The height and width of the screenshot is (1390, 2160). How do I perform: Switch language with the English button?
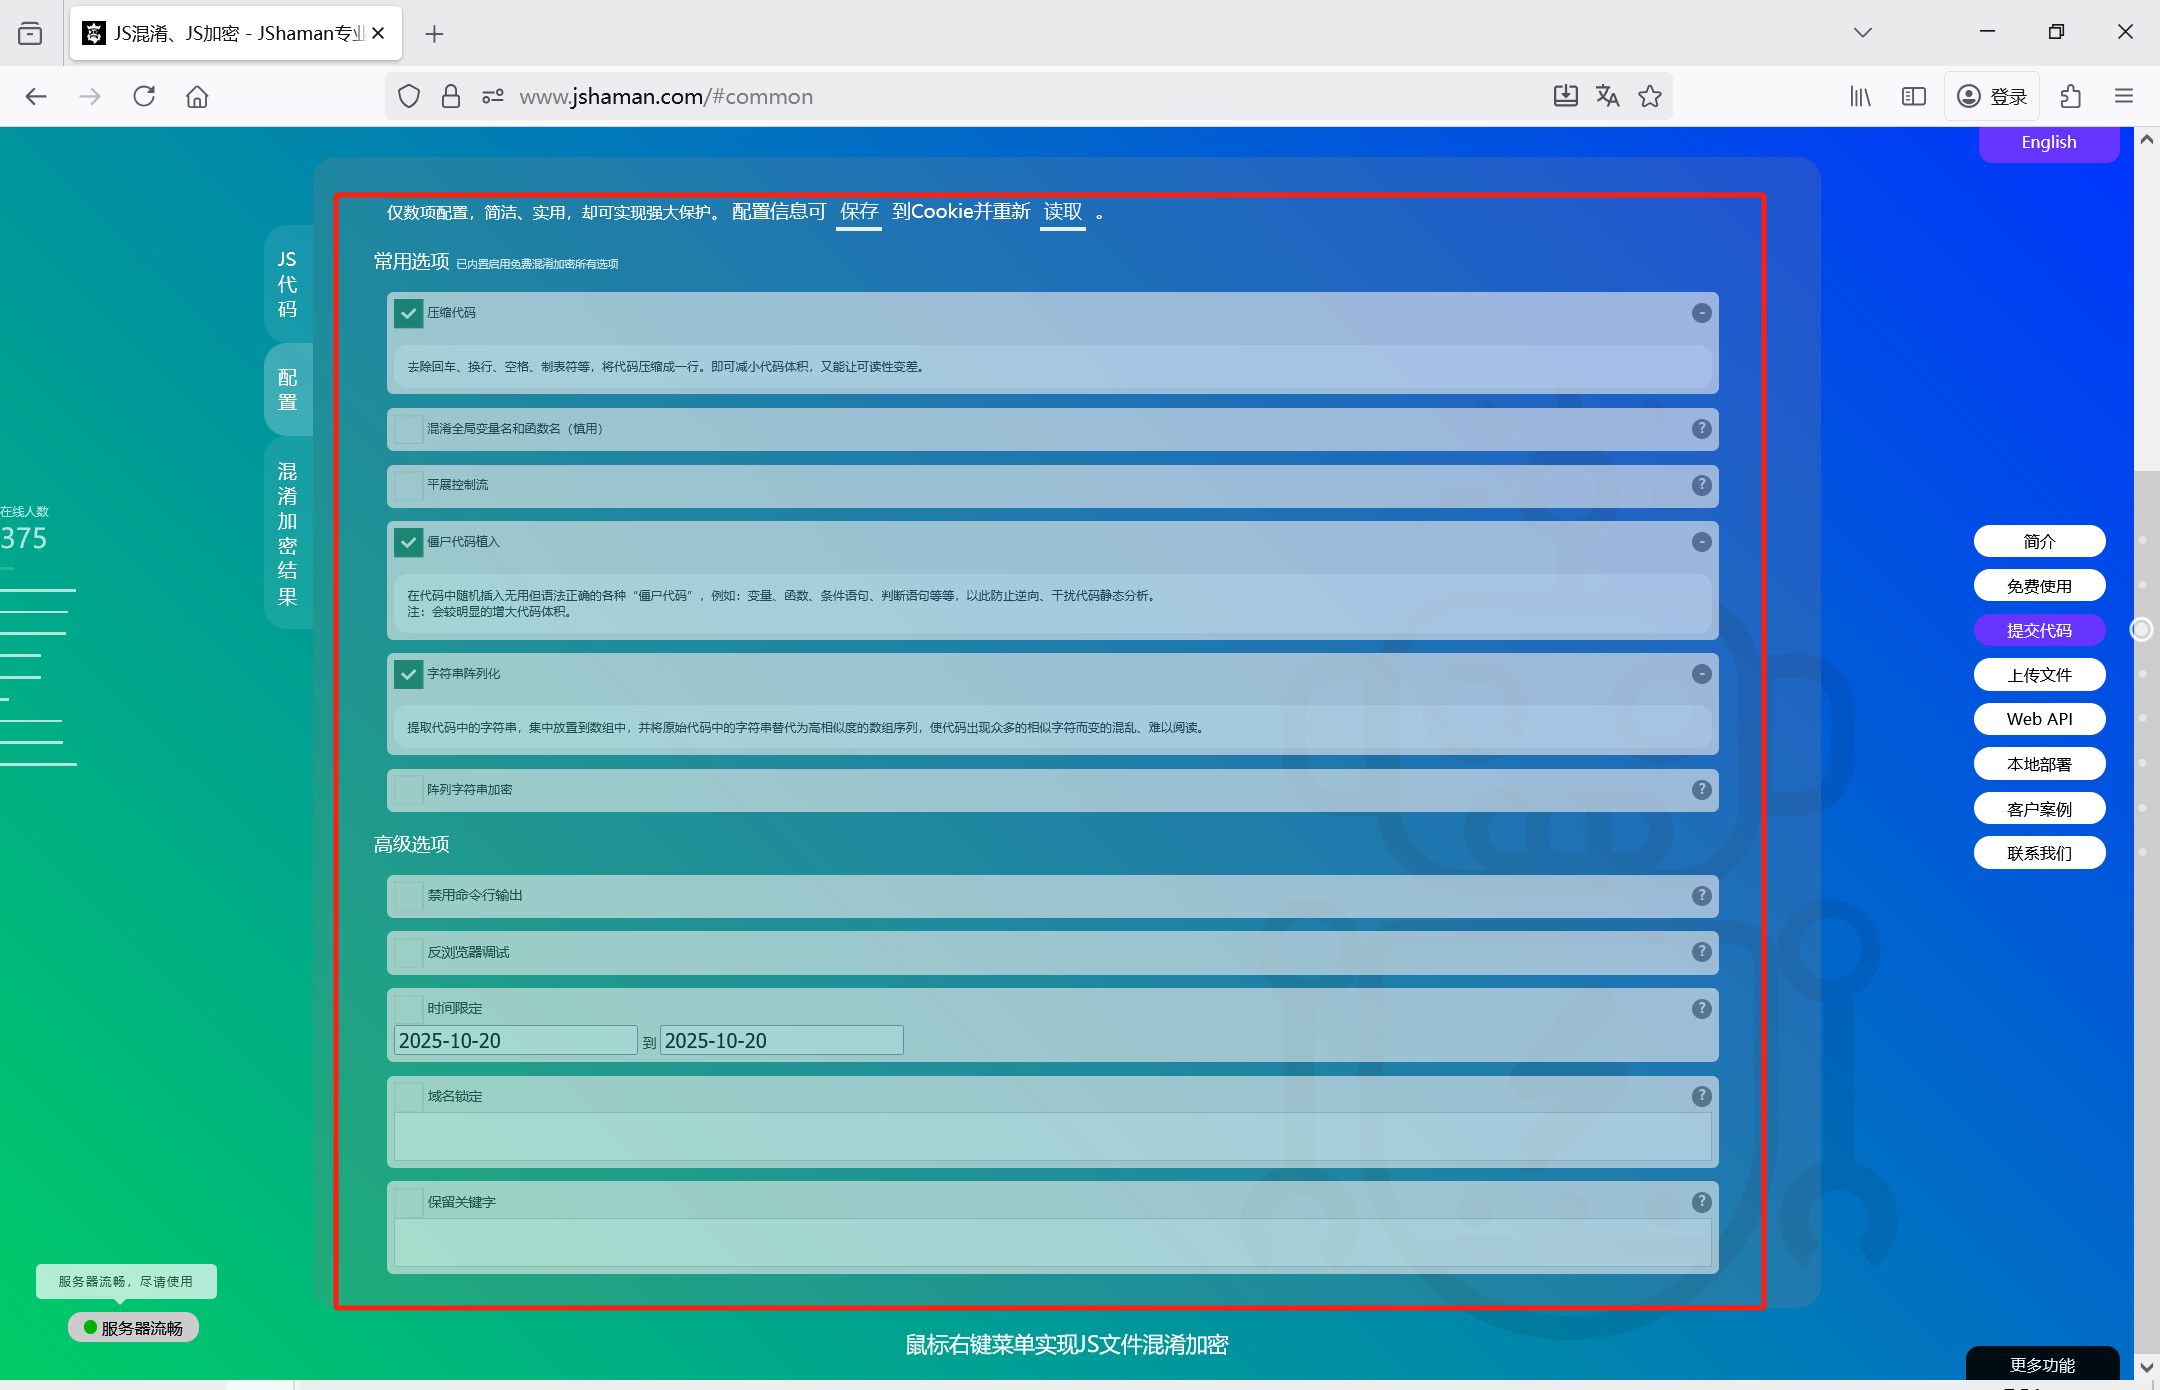click(x=2048, y=142)
